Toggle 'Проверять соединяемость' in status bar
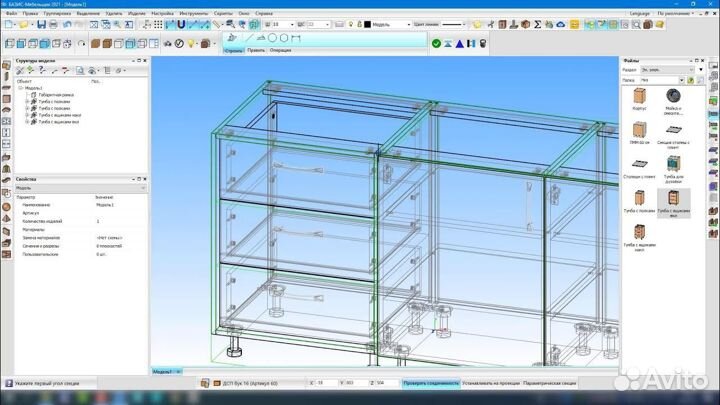 [x=431, y=383]
